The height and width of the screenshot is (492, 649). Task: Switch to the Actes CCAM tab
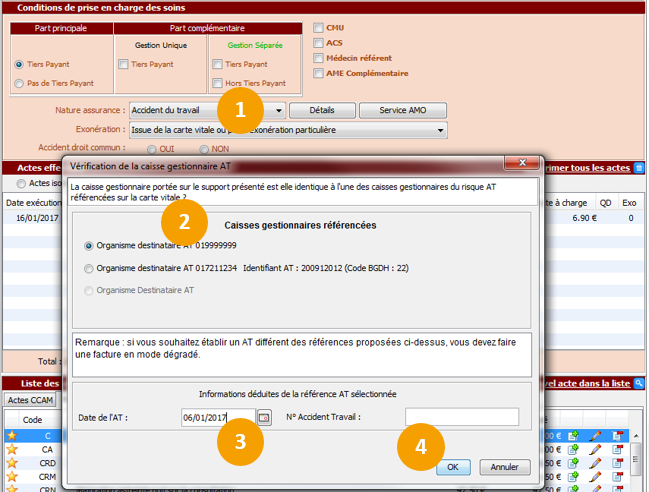tap(31, 401)
